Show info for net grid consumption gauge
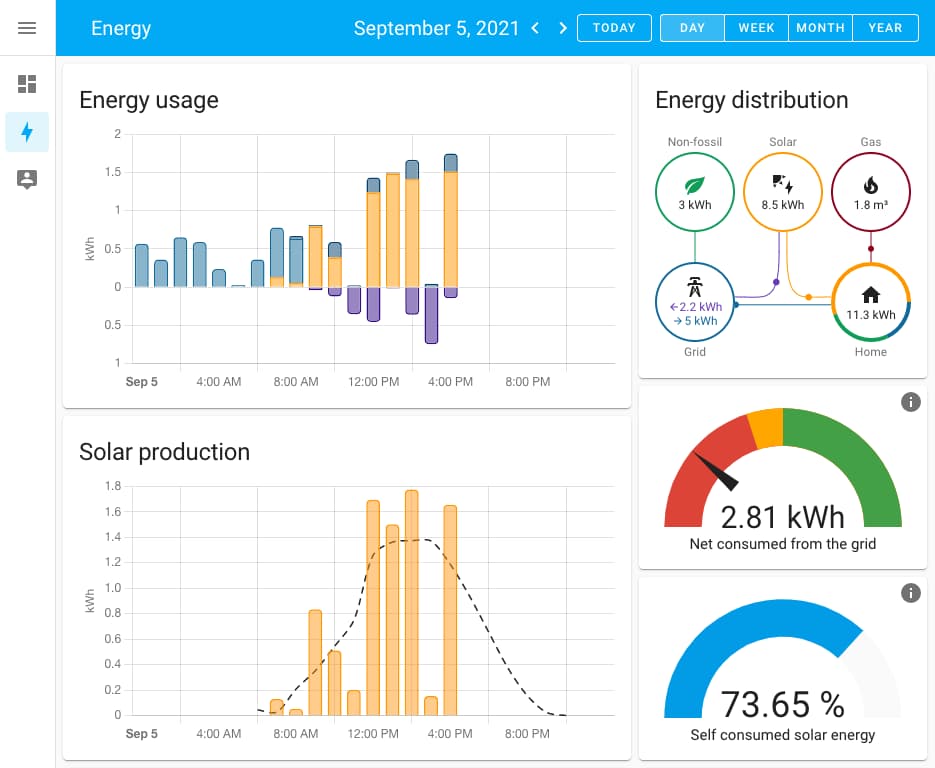This screenshot has height=768, width=935. (x=910, y=402)
